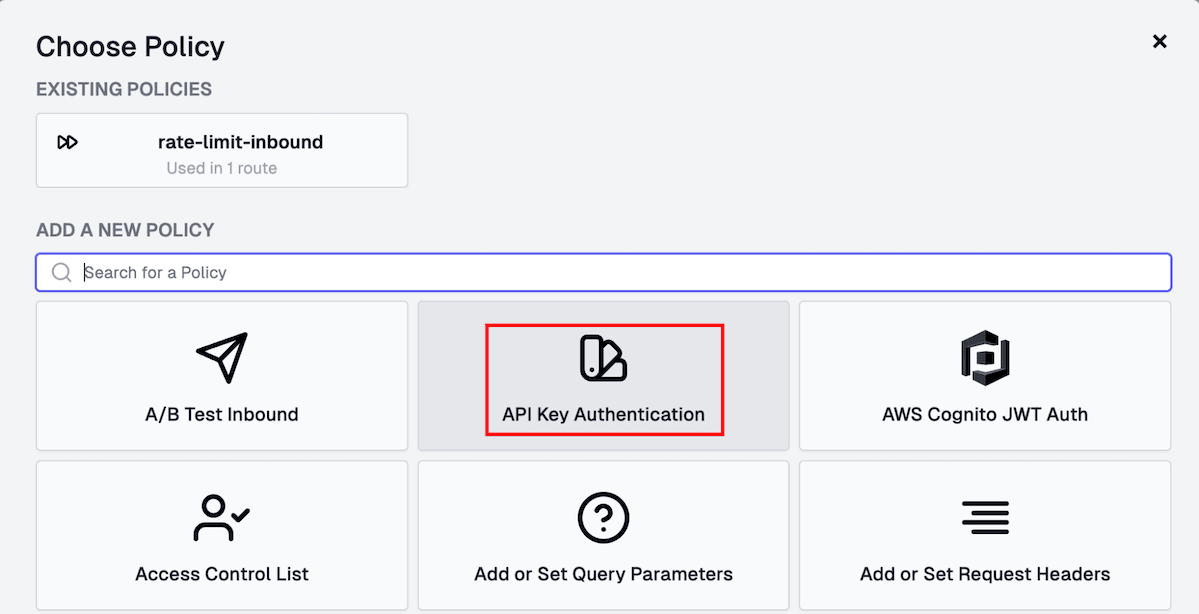This screenshot has width=1199, height=614.
Task: Open the existing rate-limit-inbound policy
Action: [221, 150]
